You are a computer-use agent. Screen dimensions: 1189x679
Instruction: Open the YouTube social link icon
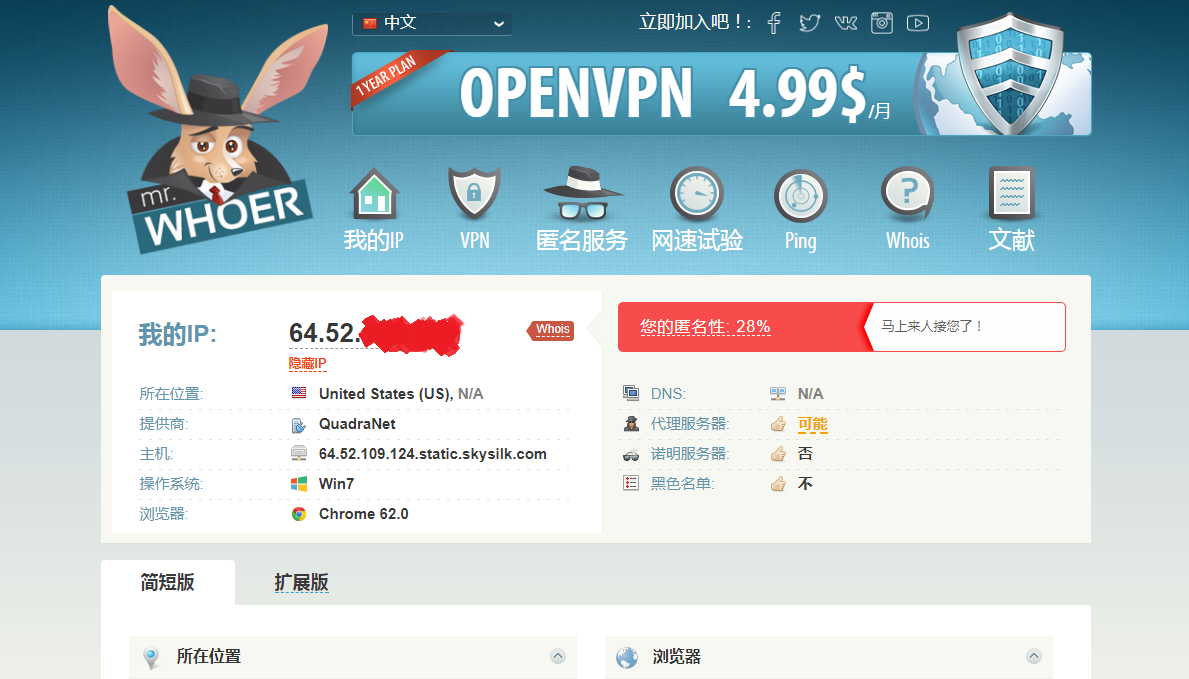click(x=918, y=23)
